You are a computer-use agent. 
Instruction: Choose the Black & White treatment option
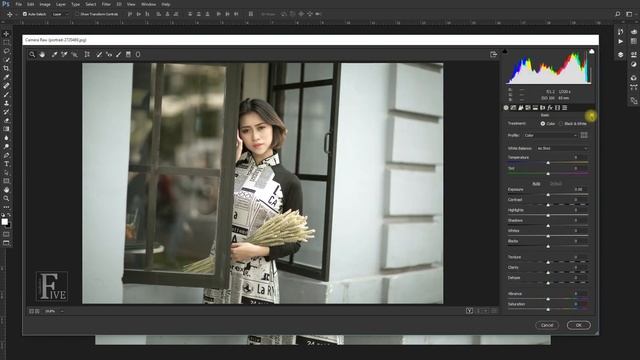(x=561, y=123)
